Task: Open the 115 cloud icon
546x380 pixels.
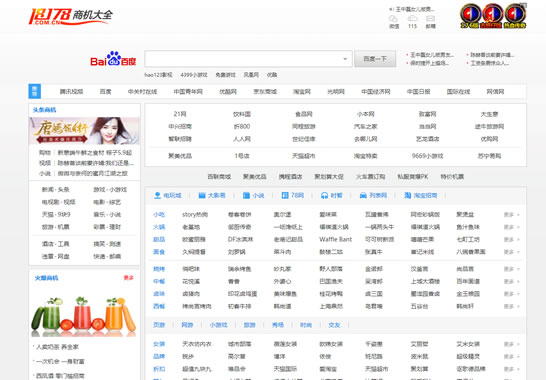Action: pyautogui.click(x=412, y=18)
